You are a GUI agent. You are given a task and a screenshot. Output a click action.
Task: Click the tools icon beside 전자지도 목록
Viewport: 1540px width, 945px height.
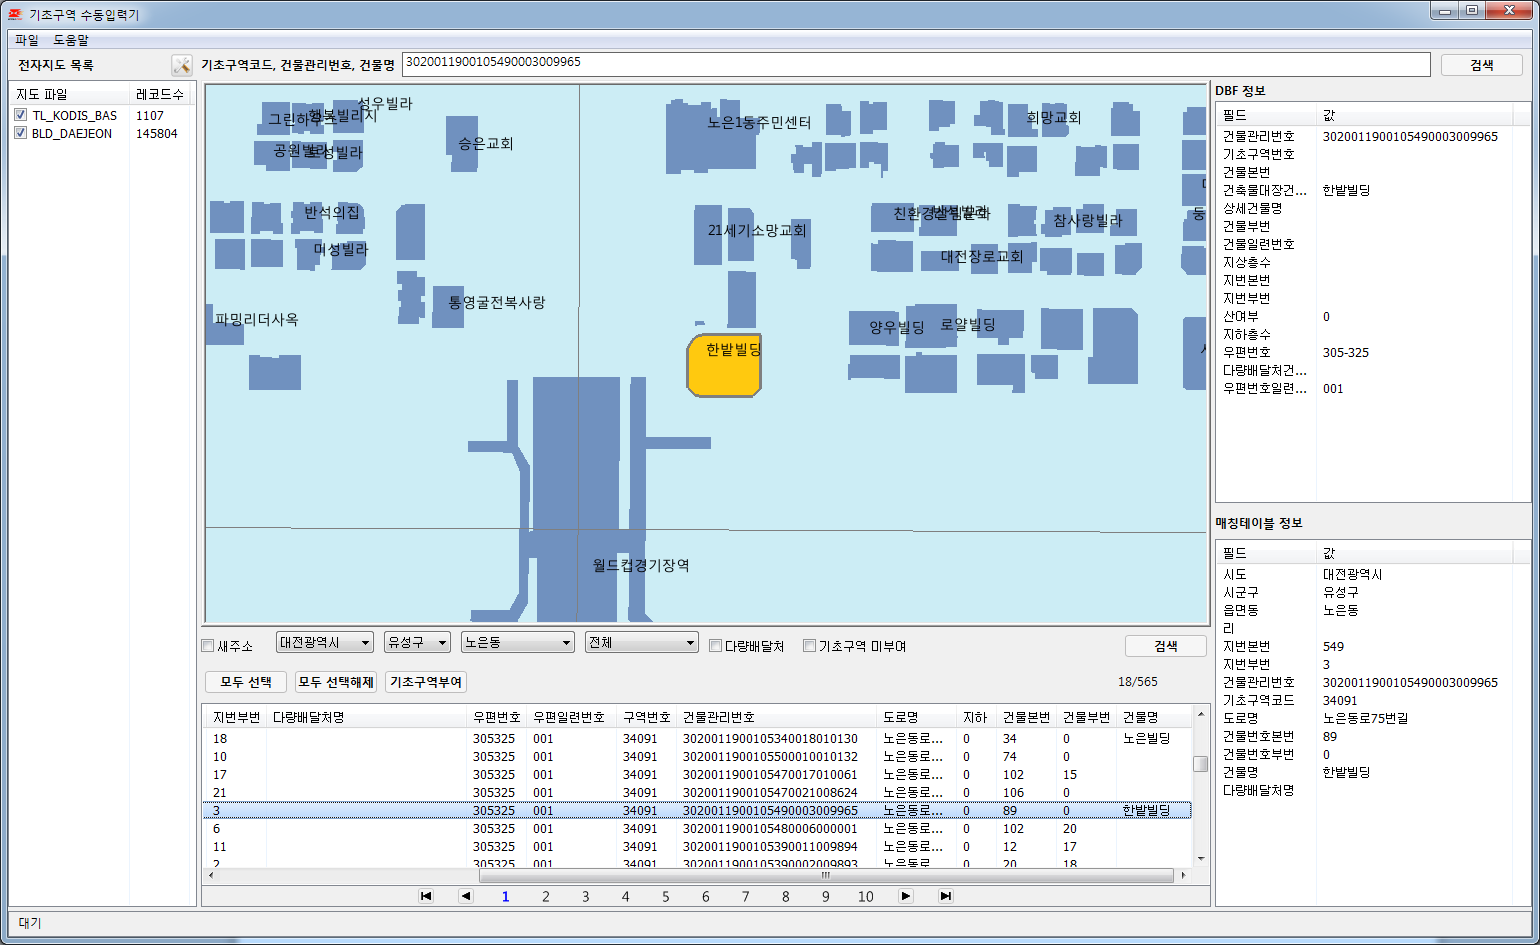coord(181,65)
